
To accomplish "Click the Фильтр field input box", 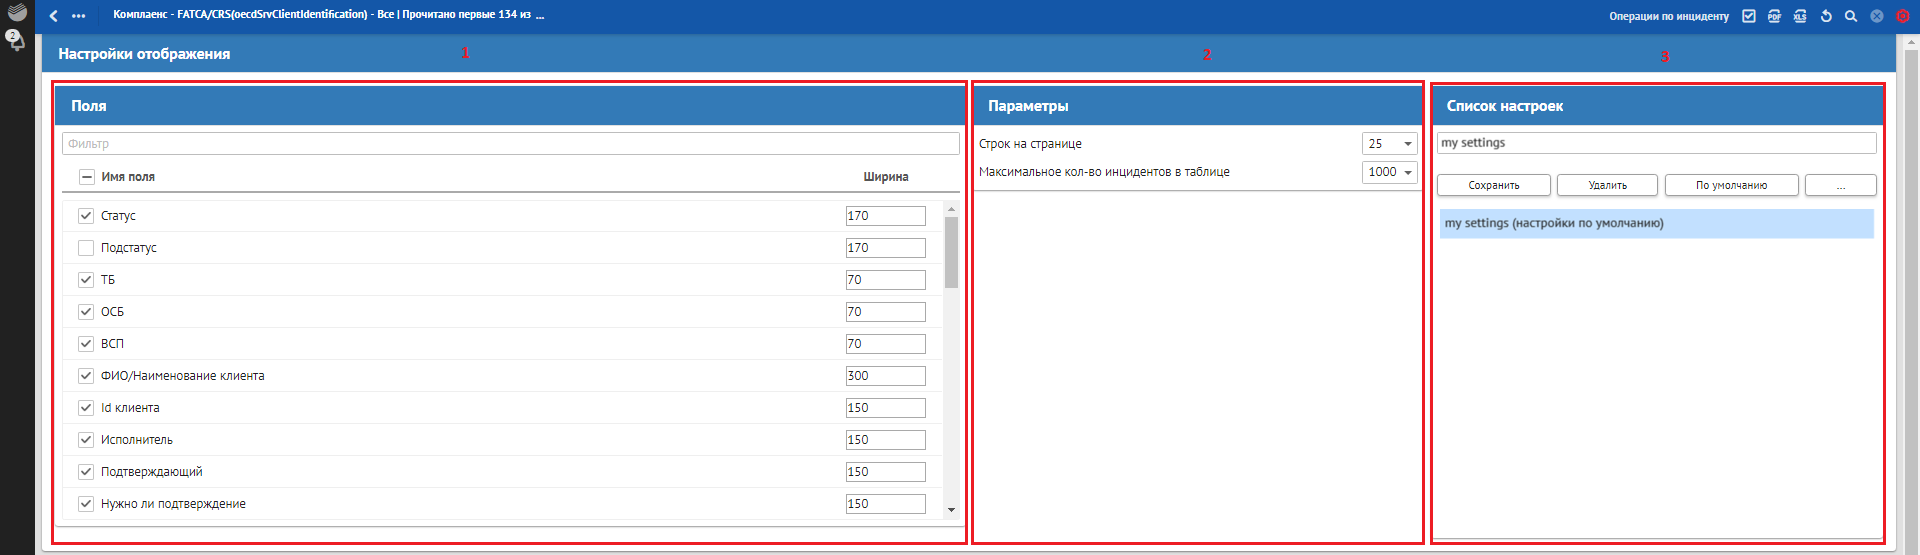I will 510,144.
